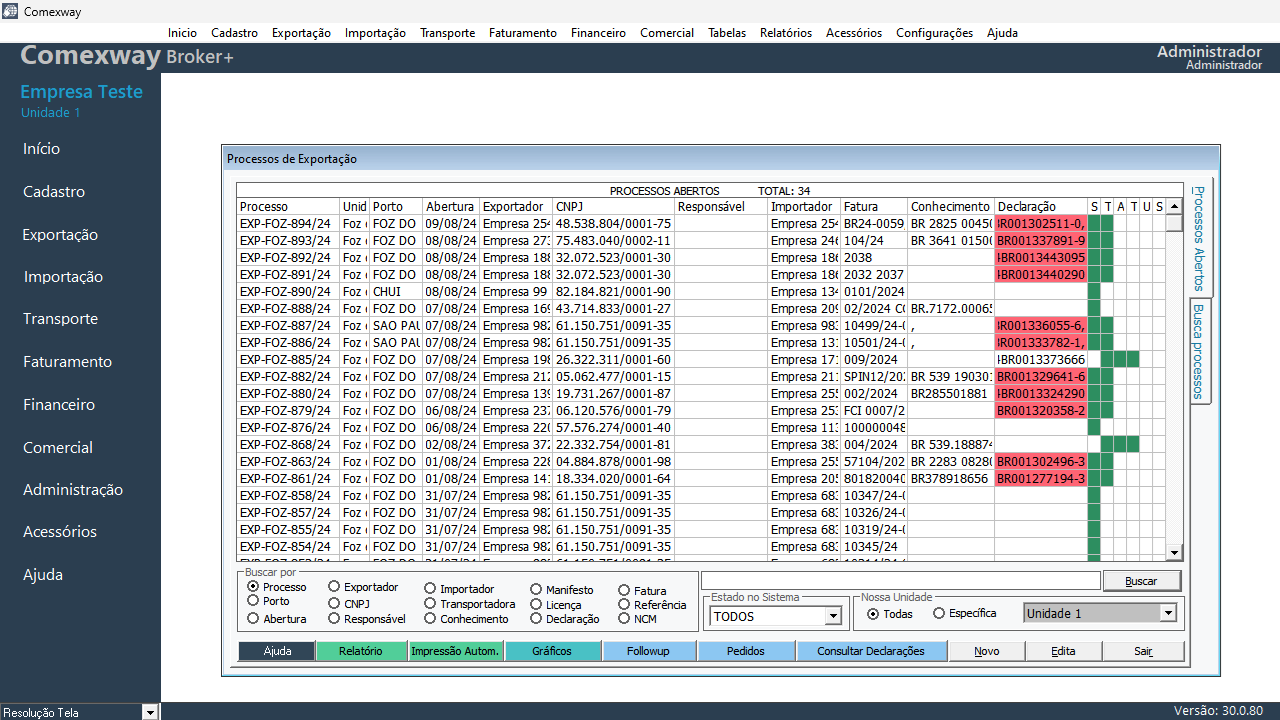The height and width of the screenshot is (720, 1280).
Task: Click table scrollbar up arrow
Action: point(1175,207)
